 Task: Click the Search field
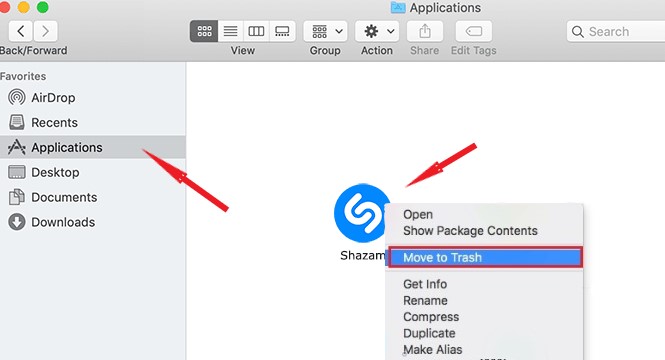click(x=616, y=31)
